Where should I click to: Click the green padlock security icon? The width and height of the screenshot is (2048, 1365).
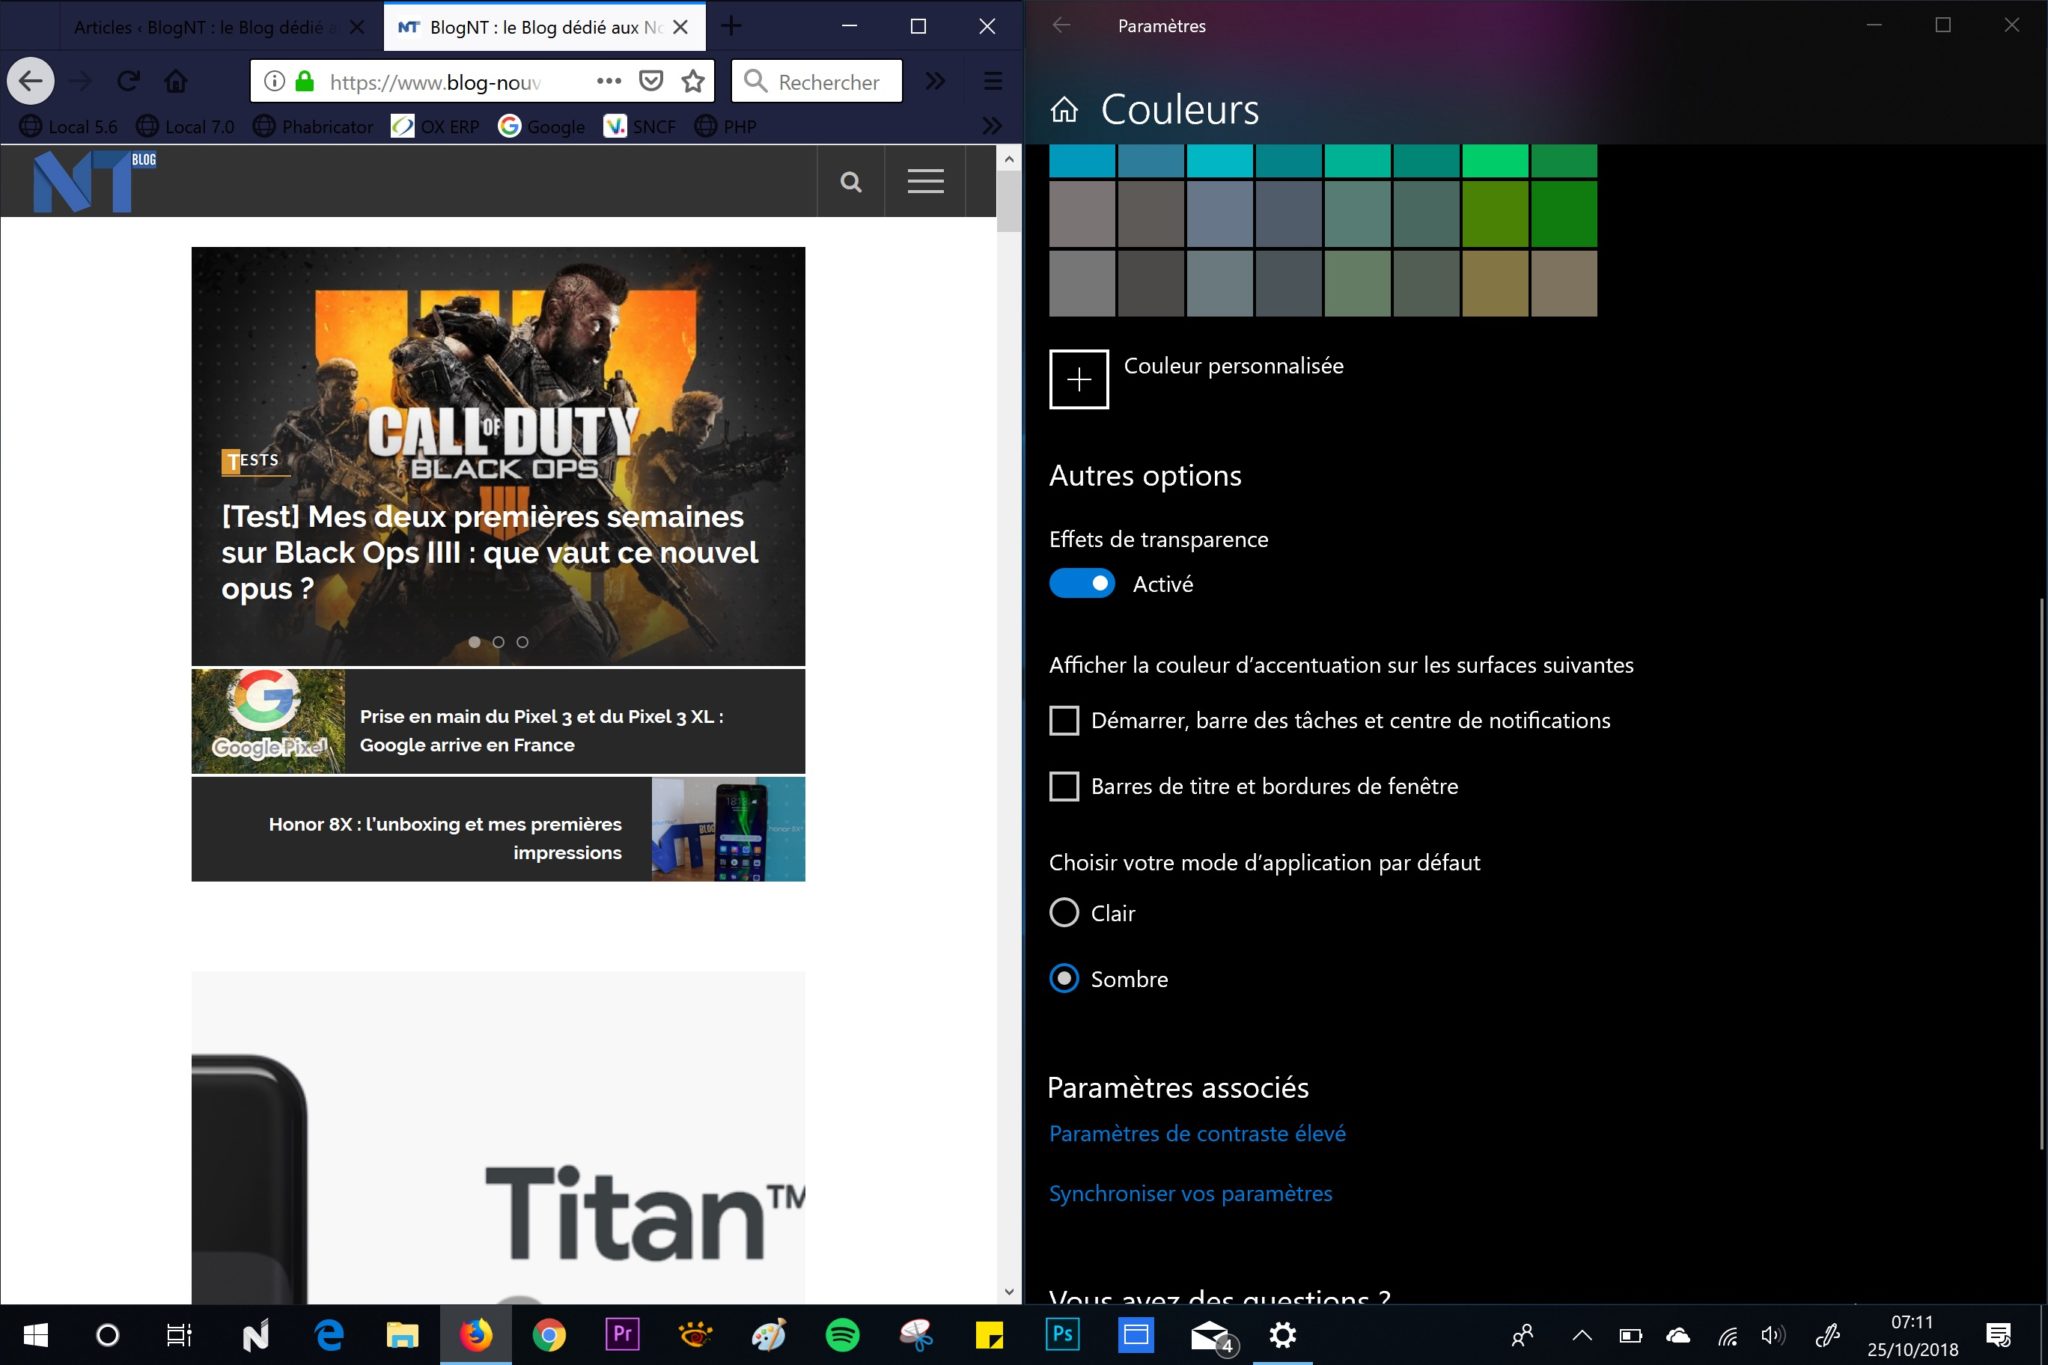(x=304, y=81)
